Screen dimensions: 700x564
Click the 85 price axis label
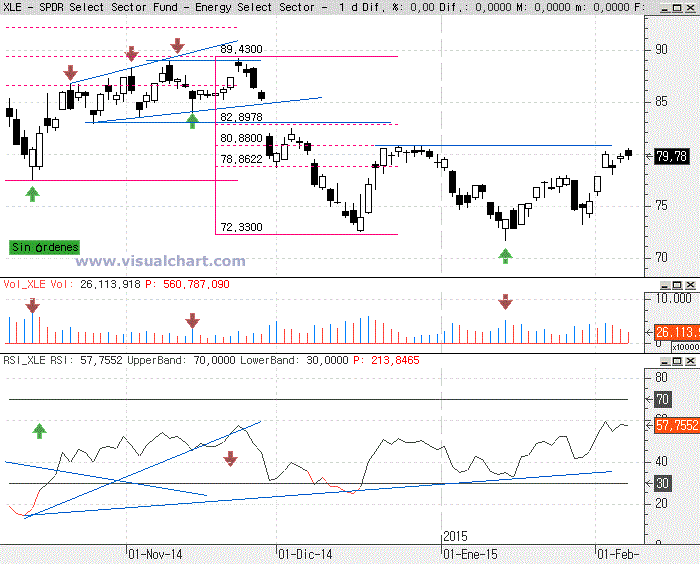coord(661,102)
